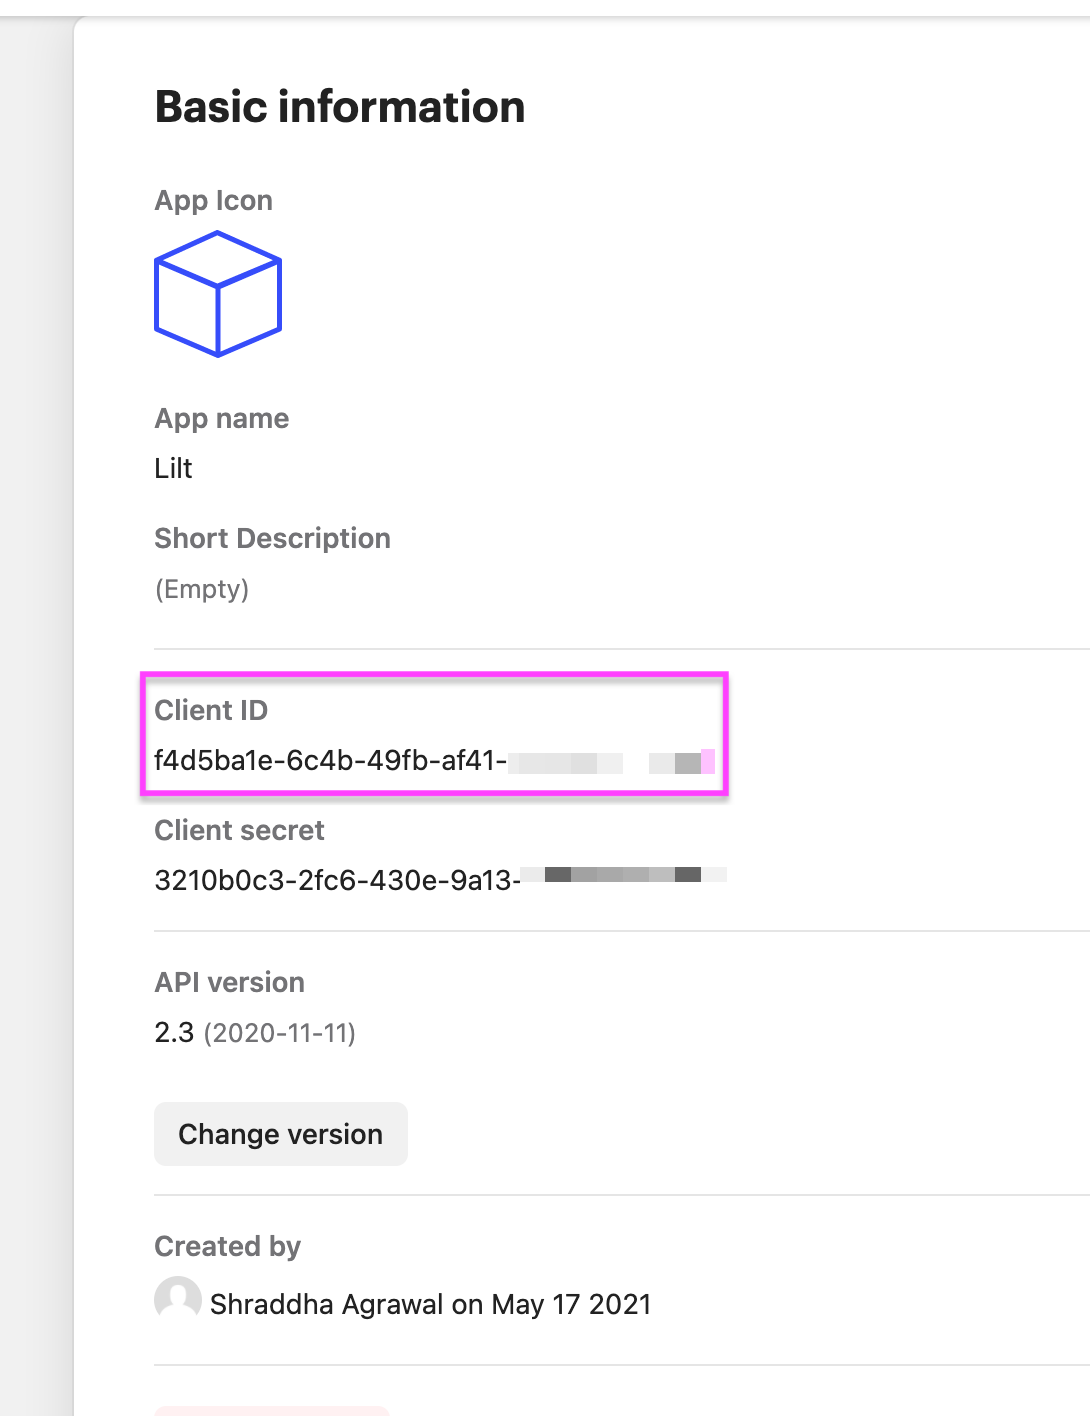This screenshot has height=1416, width=1090.
Task: Click the Short Description label
Action: (x=273, y=538)
